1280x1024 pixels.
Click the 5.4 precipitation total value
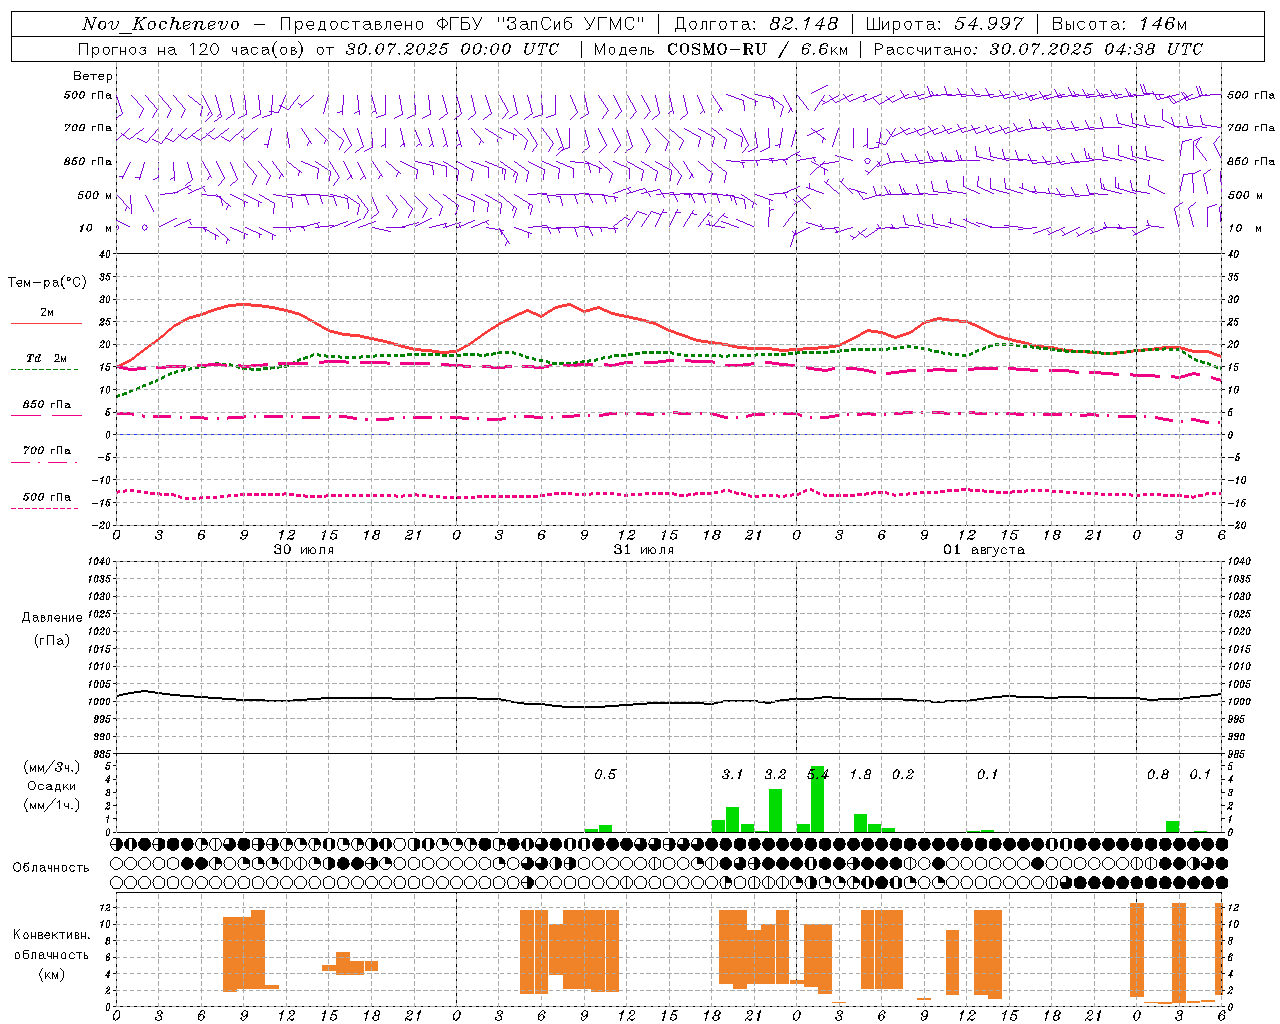pos(817,774)
